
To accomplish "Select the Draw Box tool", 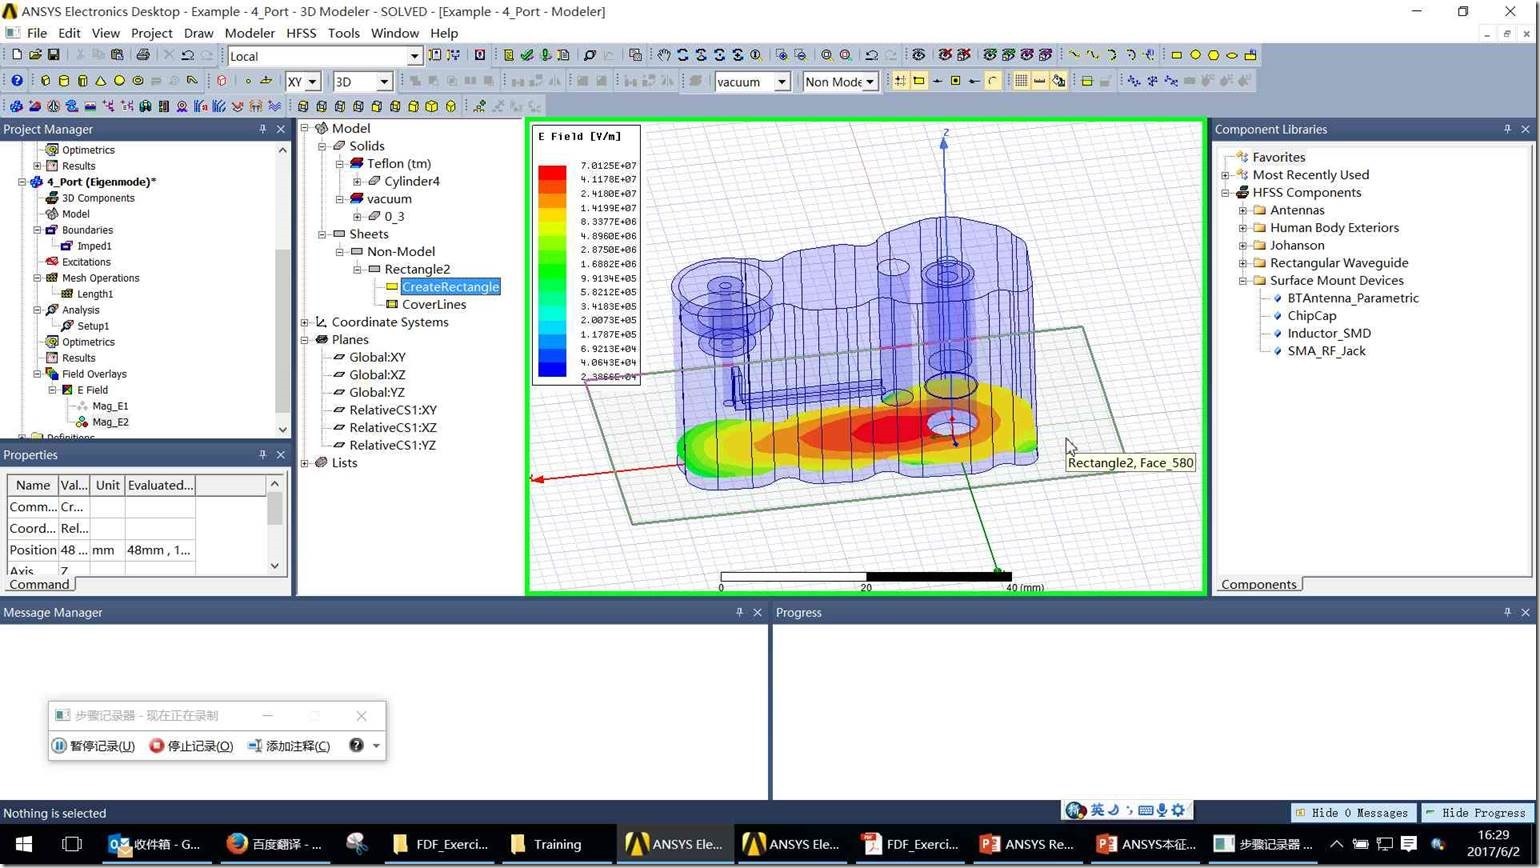I will [x=45, y=80].
